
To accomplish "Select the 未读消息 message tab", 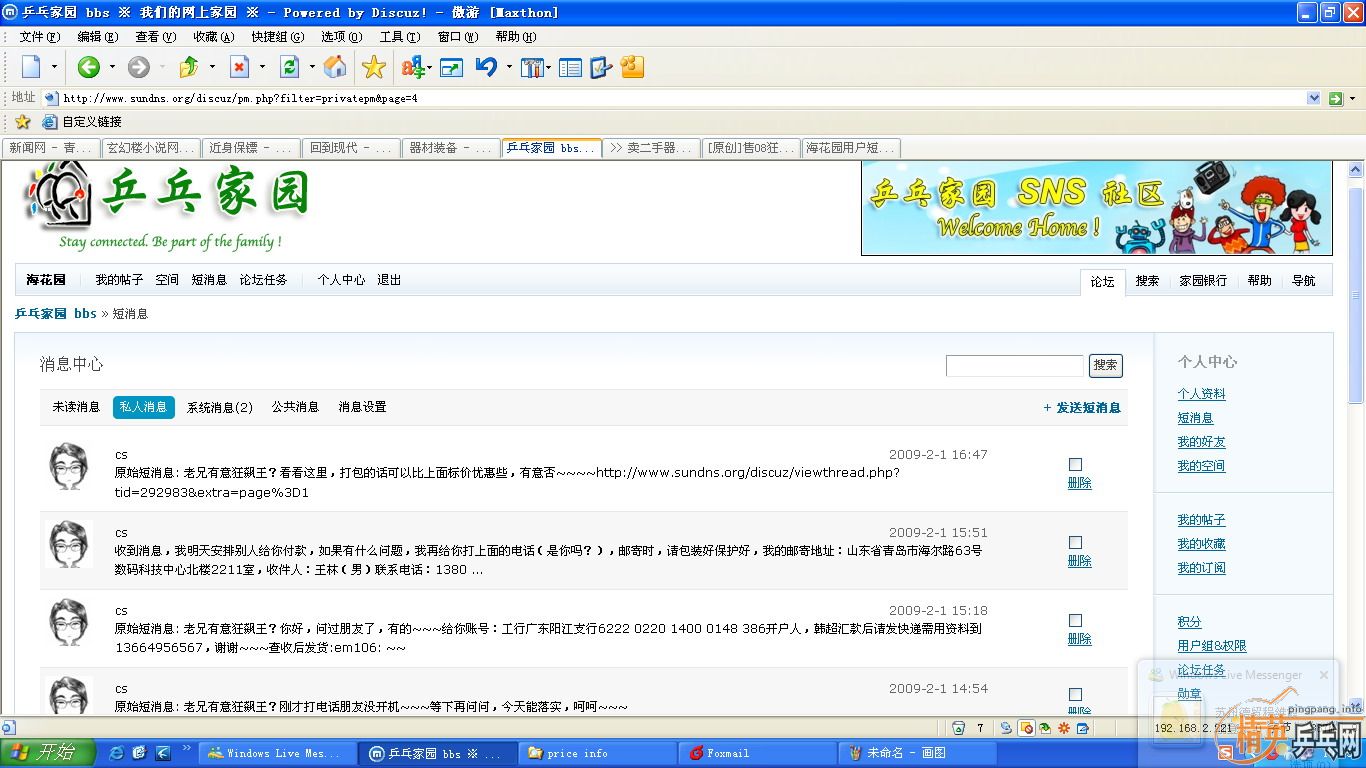I will (x=76, y=407).
